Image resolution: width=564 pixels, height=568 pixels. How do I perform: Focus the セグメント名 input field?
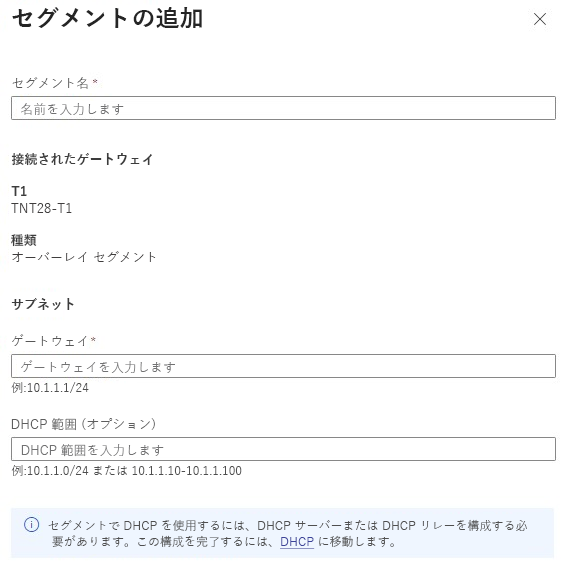pos(283,108)
